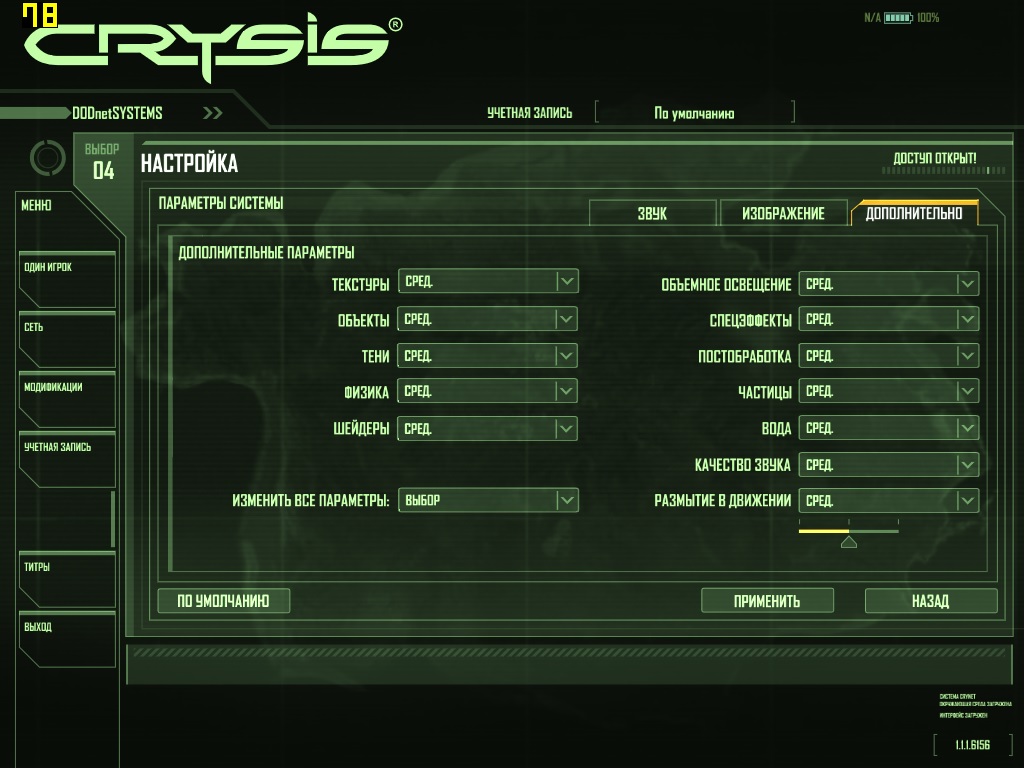
Task: Click the НАСТРОЙКА heading
Action: coord(189,164)
